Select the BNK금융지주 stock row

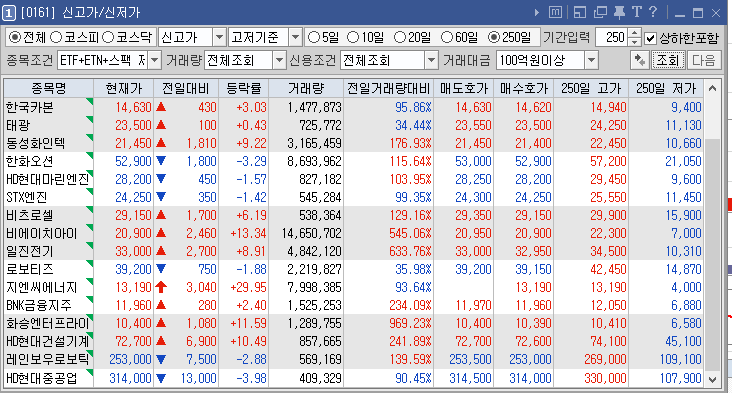point(353,306)
